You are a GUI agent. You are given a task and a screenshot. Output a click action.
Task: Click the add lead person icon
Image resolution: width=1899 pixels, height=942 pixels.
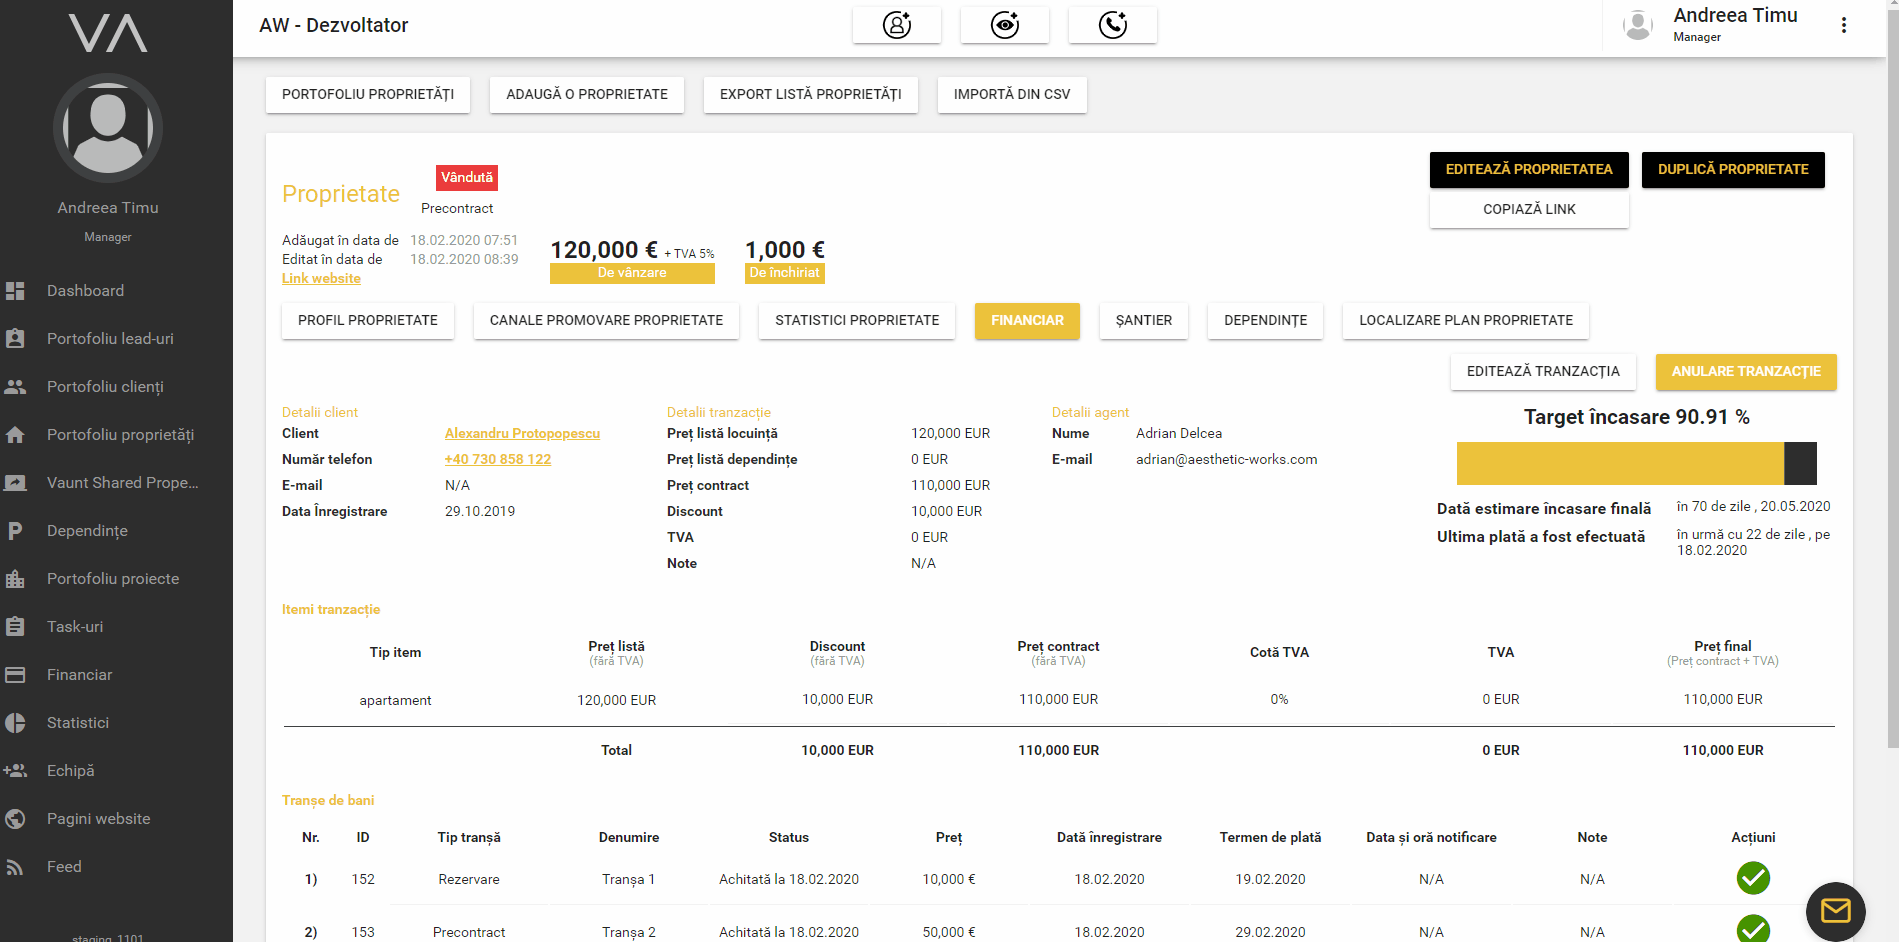tap(897, 25)
